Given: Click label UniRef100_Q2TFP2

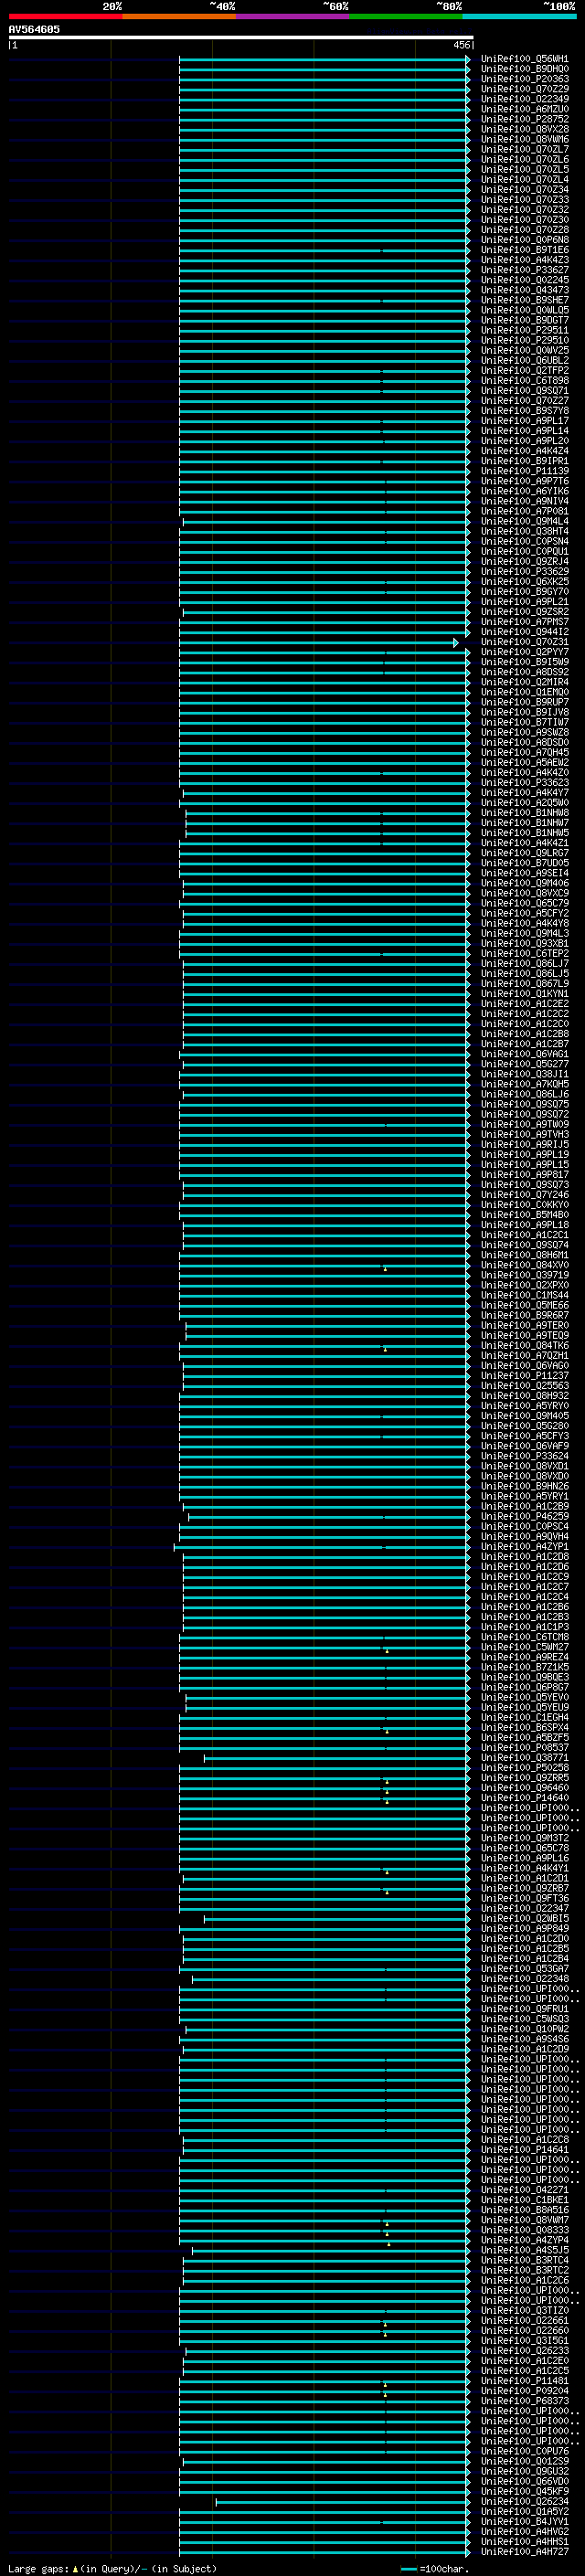Looking at the screenshot, I should 525,370.
